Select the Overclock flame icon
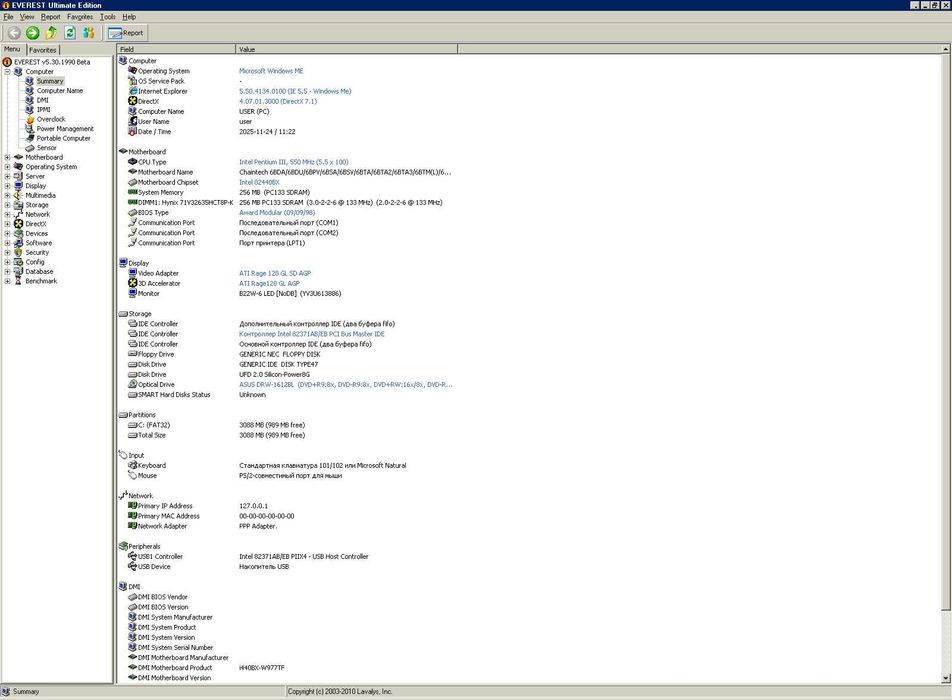Viewport: 952px width, 700px height. click(x=29, y=119)
